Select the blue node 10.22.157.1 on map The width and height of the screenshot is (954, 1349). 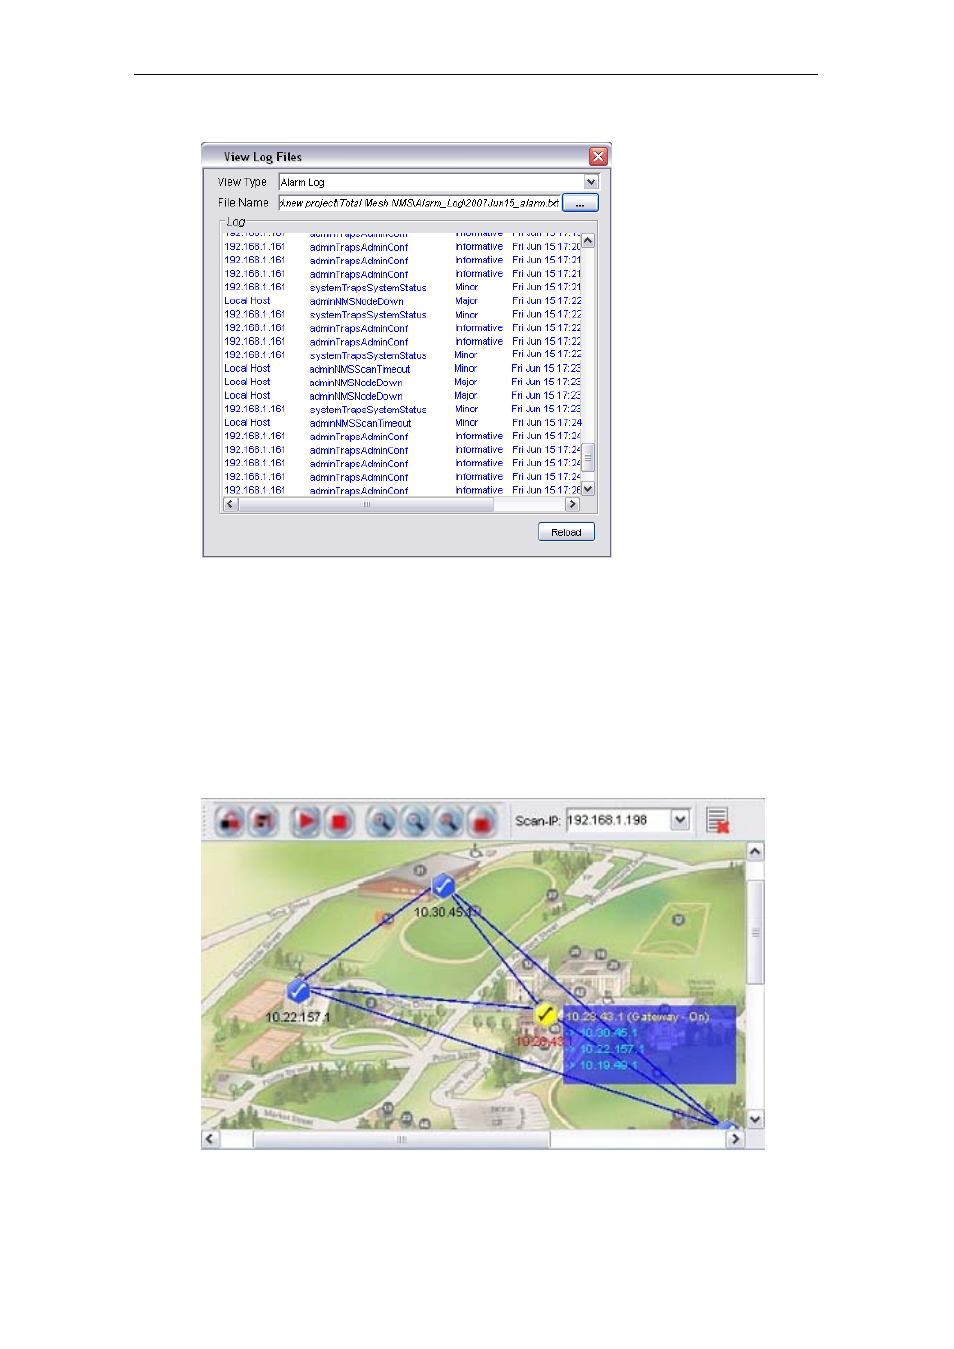pyautogui.click(x=298, y=990)
